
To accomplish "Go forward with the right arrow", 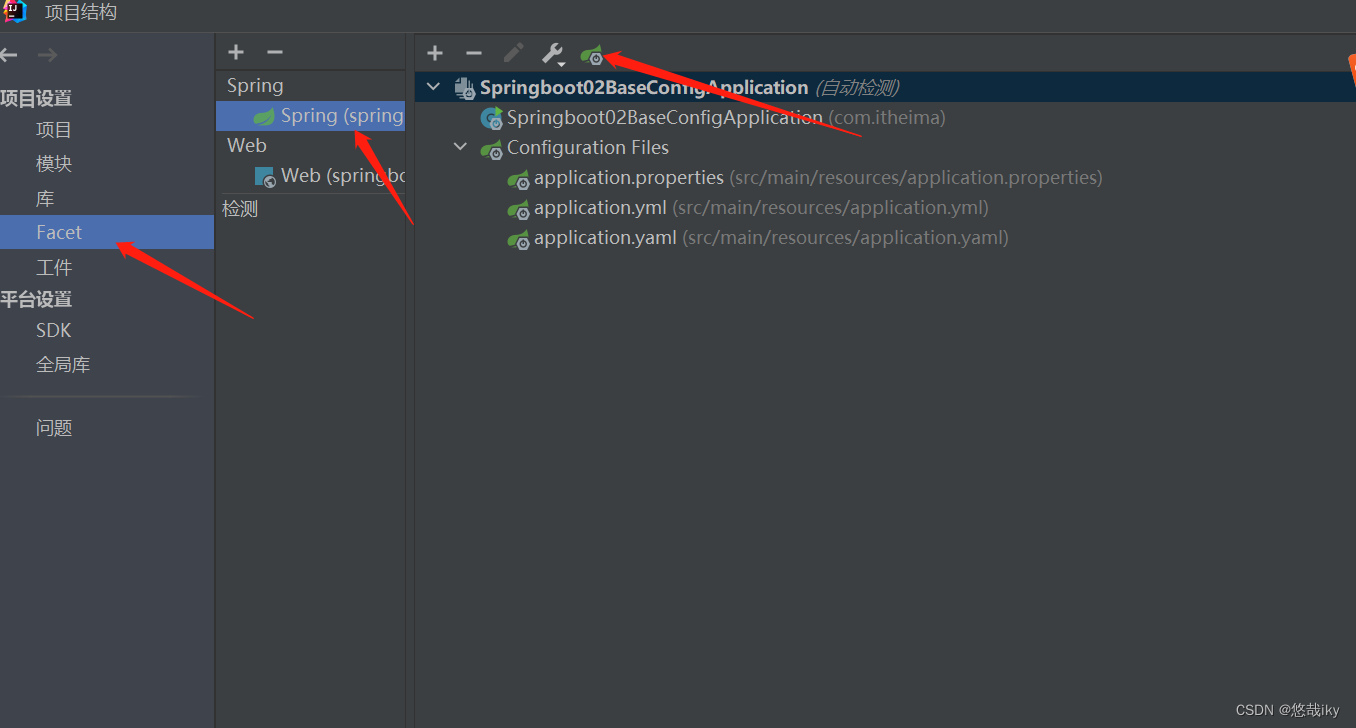I will 47,55.
